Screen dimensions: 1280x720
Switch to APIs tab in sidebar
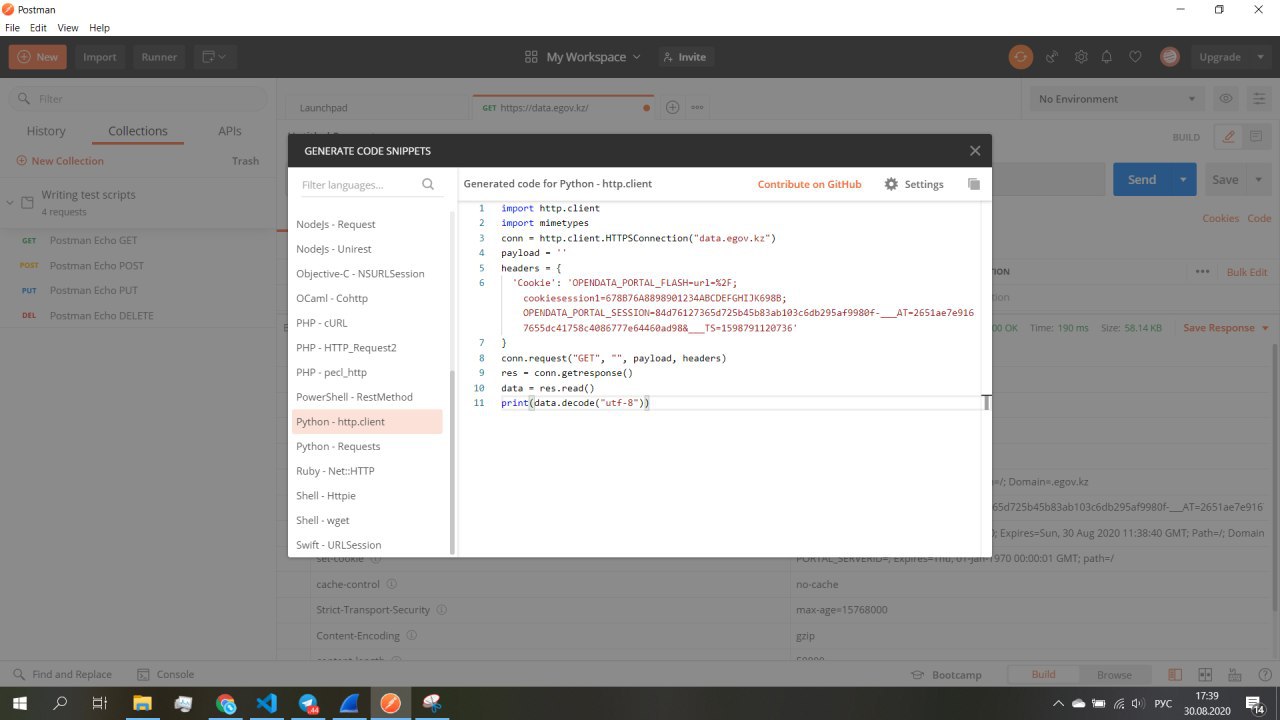229,131
